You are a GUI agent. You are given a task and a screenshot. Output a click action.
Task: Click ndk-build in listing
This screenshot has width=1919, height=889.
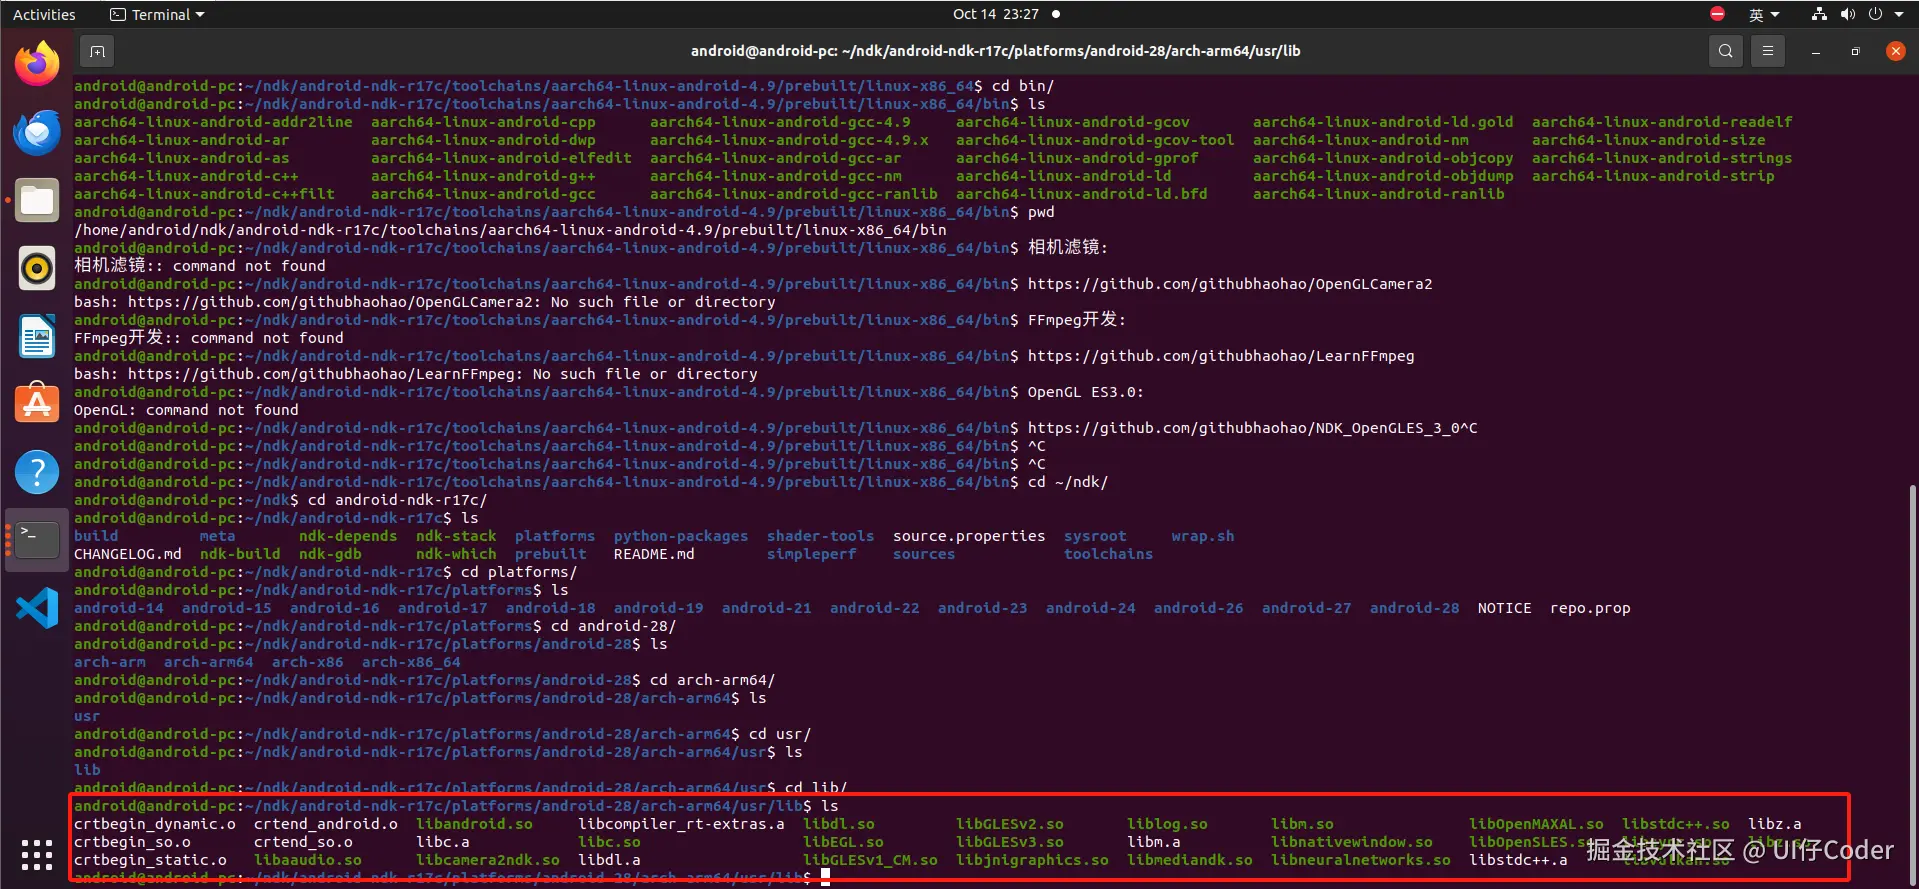click(x=240, y=554)
